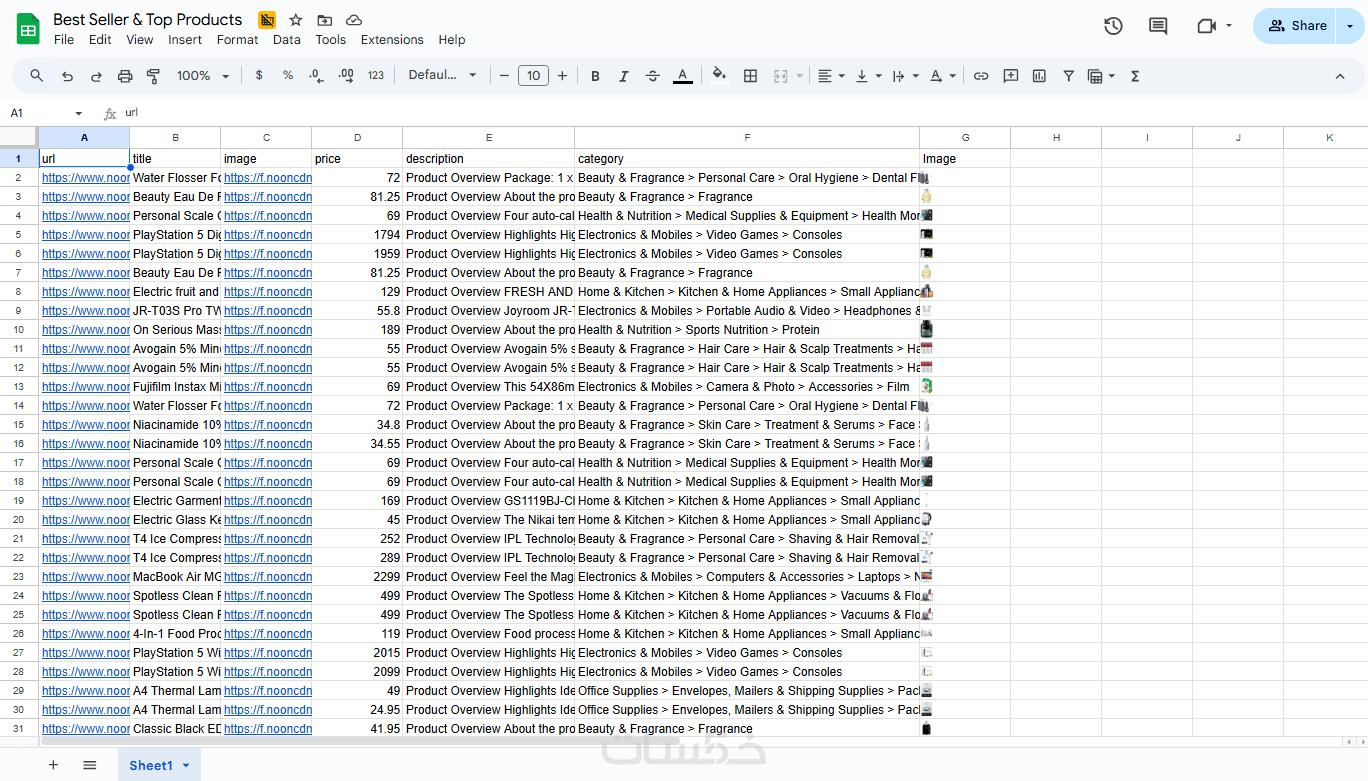Open the image link in row 10

point(267,330)
